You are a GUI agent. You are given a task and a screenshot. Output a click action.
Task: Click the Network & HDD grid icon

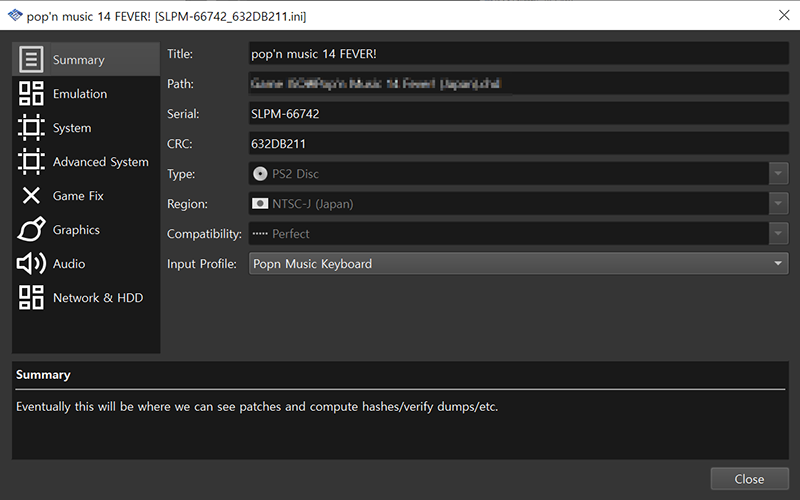click(x=31, y=297)
